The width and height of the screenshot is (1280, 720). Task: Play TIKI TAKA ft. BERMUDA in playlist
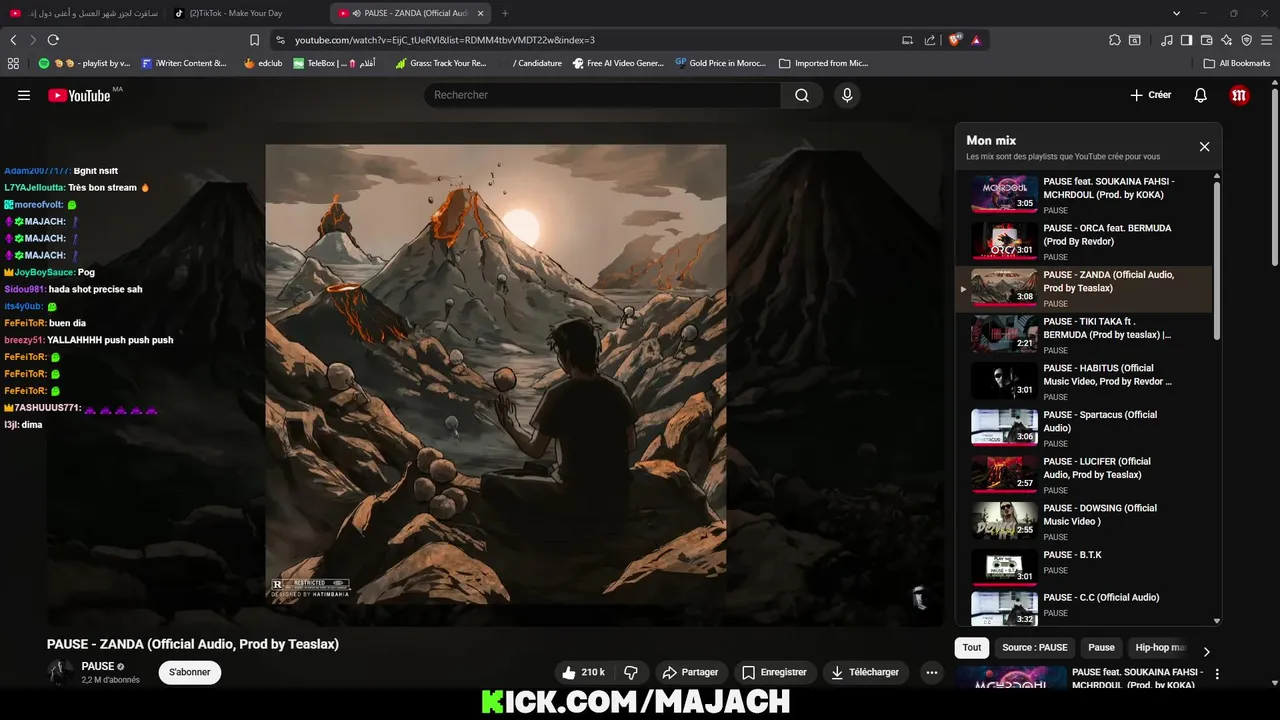[1085, 334]
